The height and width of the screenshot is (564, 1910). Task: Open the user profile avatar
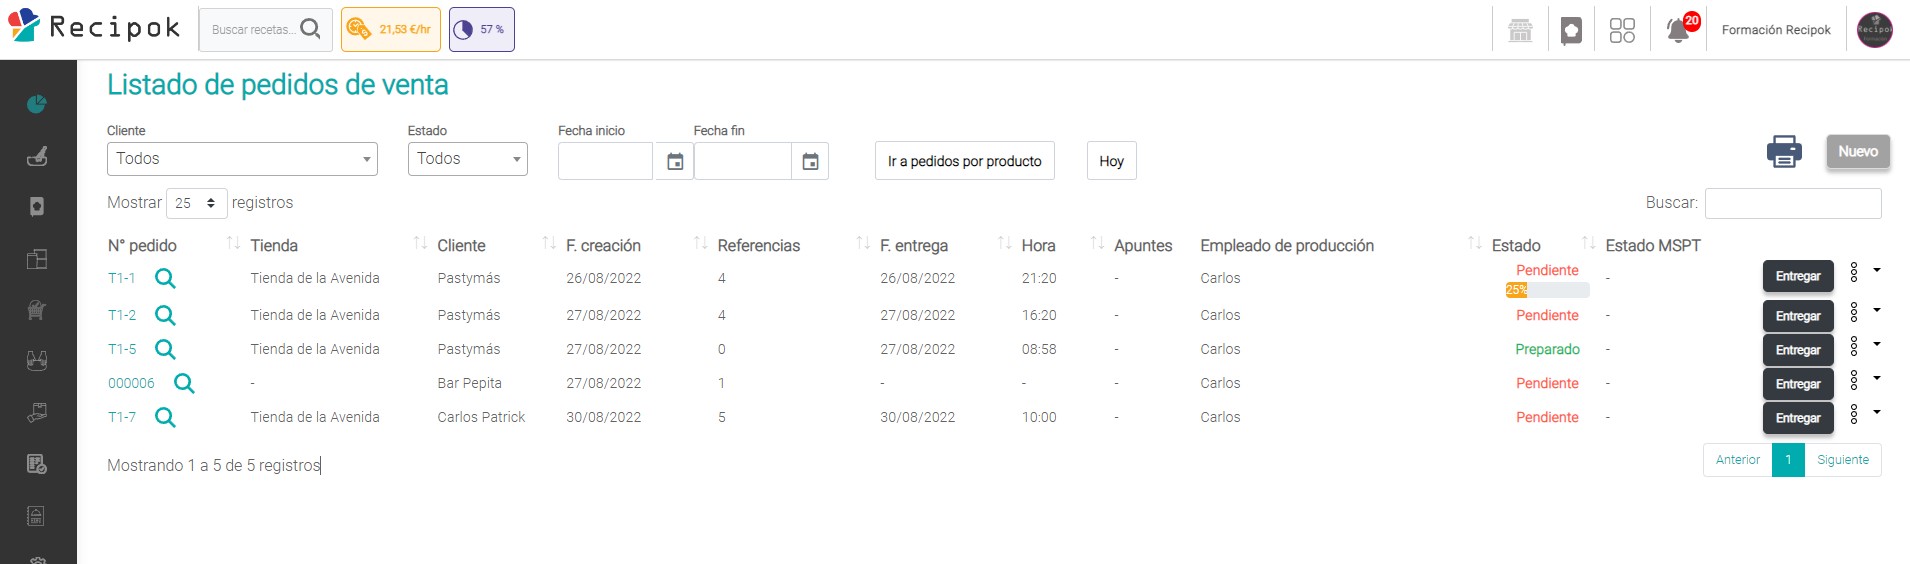click(1874, 30)
